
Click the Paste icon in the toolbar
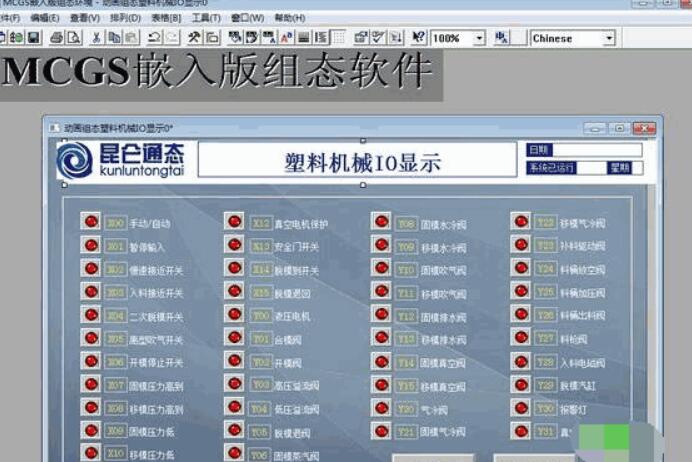pos(131,38)
